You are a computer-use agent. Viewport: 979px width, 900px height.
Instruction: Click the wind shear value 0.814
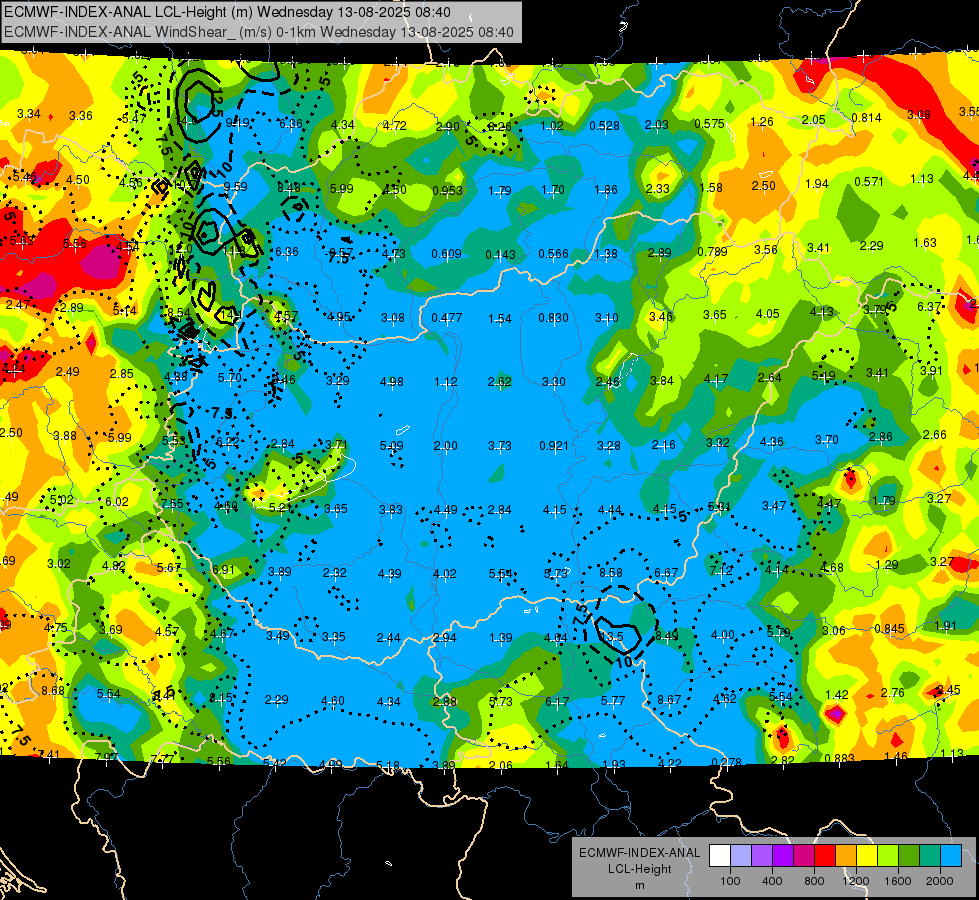click(x=866, y=117)
